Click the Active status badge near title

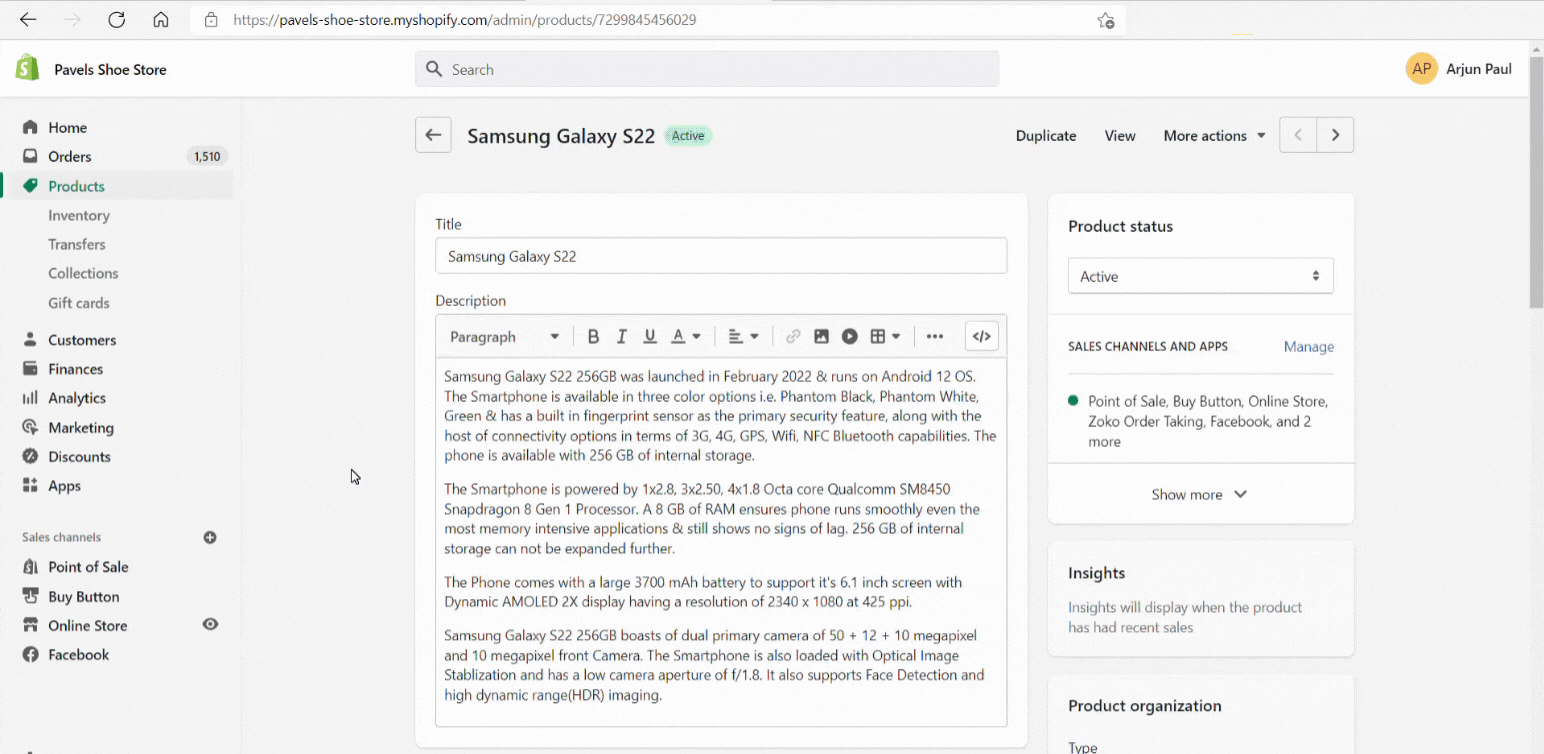[x=688, y=136]
